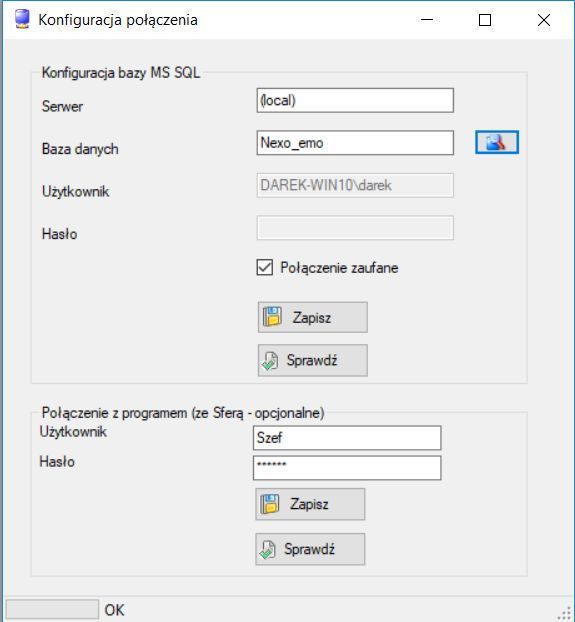Screen dimensions: 575x622
Task: Click the disabled DAREK-WIN10\darek user field
Action: 355,185
